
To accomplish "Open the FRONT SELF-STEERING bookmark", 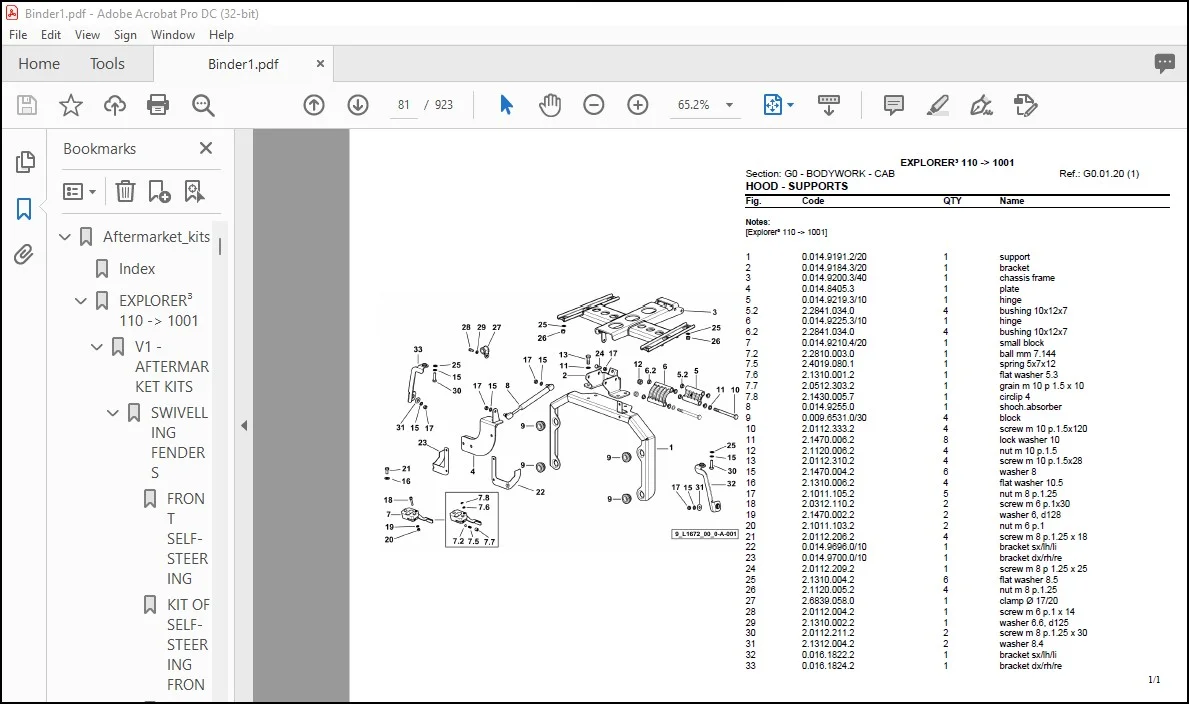I will [187, 539].
